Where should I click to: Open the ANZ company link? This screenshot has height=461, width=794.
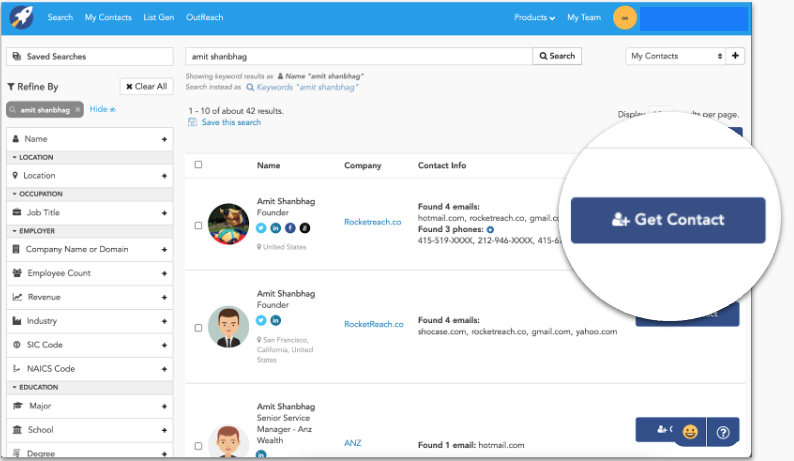point(353,443)
